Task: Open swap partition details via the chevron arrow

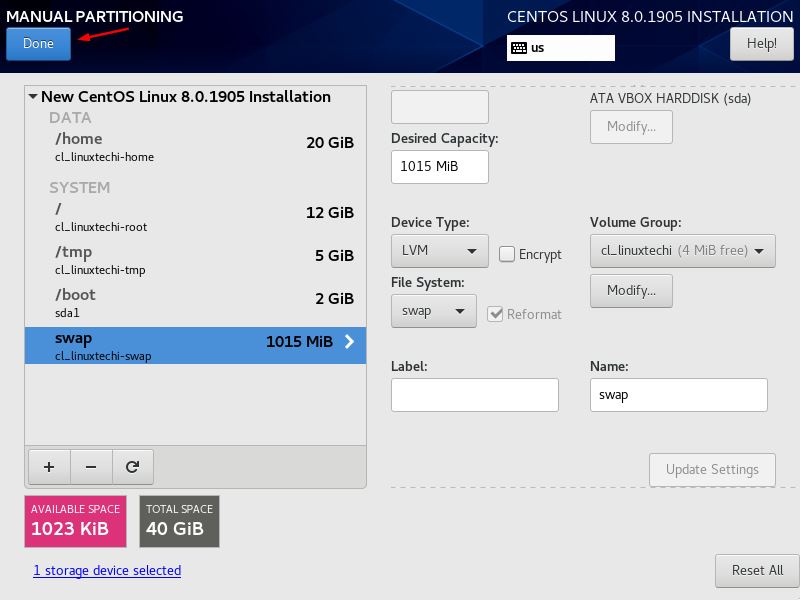Action: pyautogui.click(x=347, y=341)
